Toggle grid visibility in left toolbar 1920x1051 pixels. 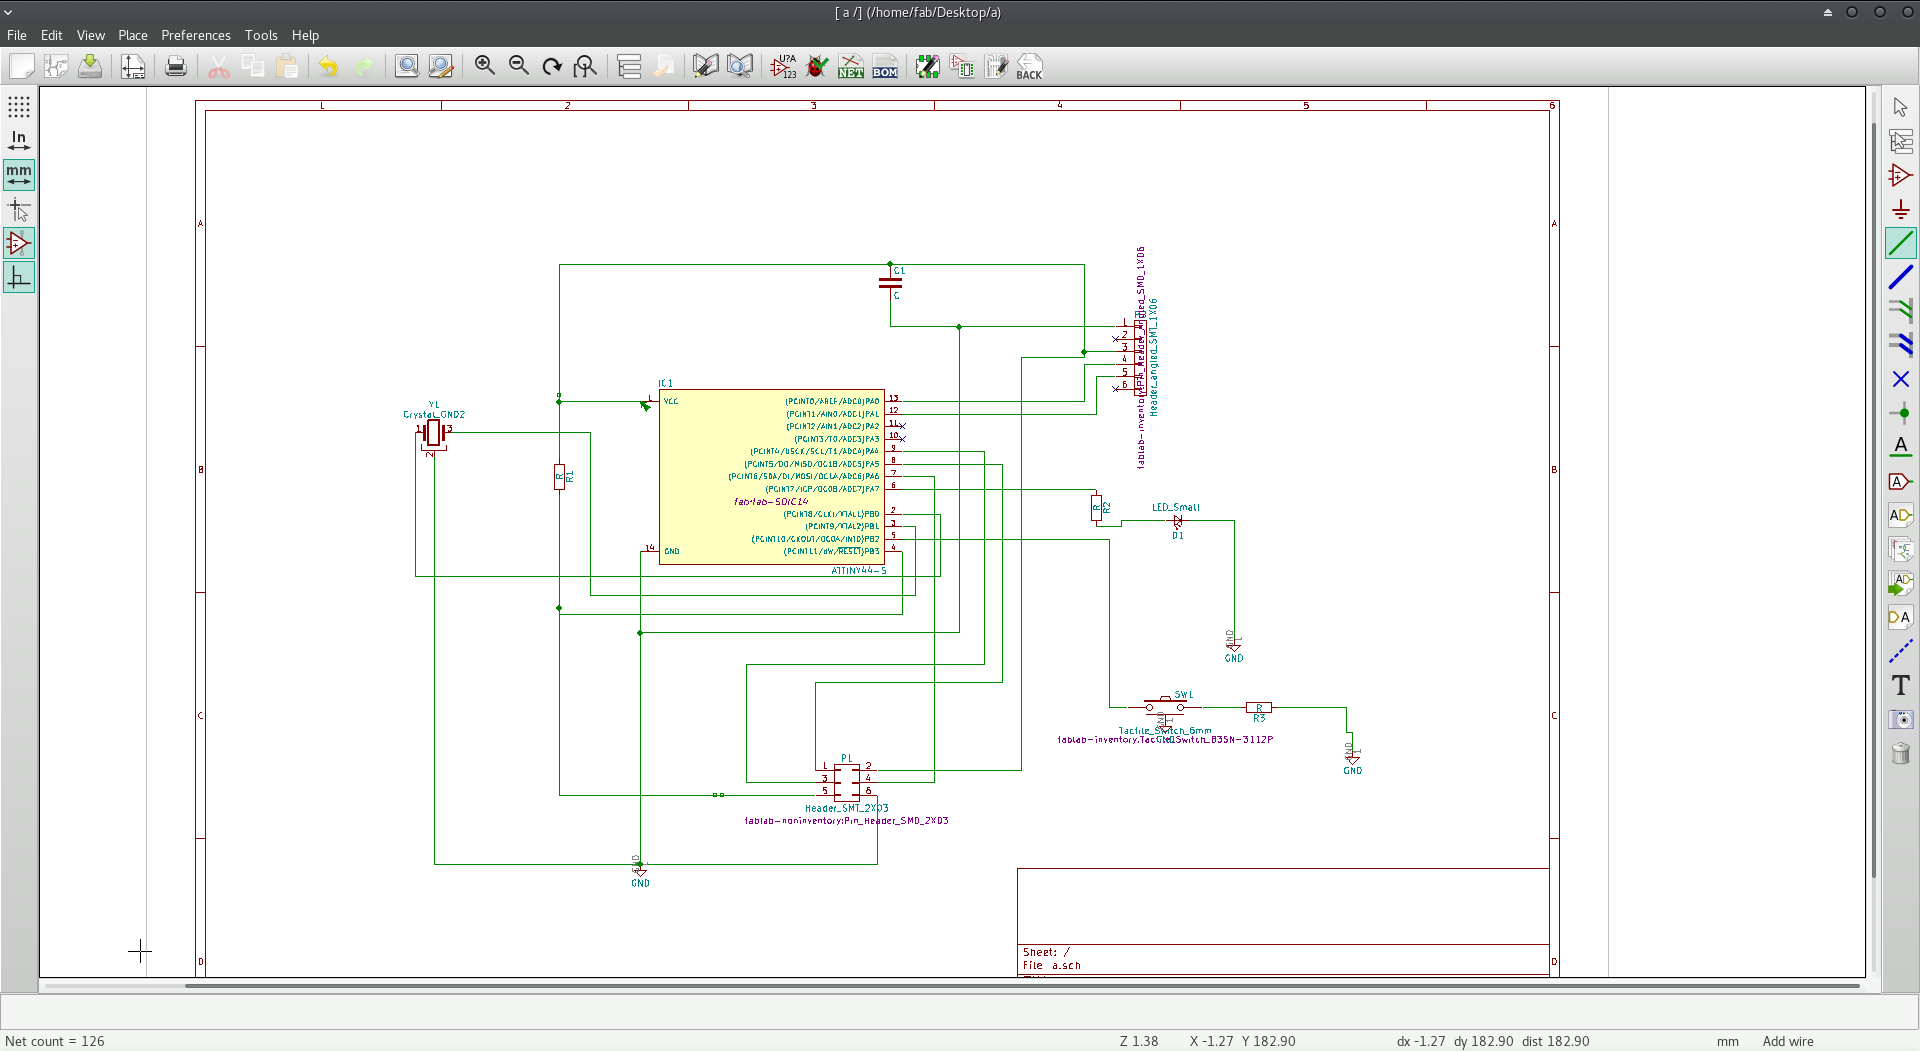19,106
